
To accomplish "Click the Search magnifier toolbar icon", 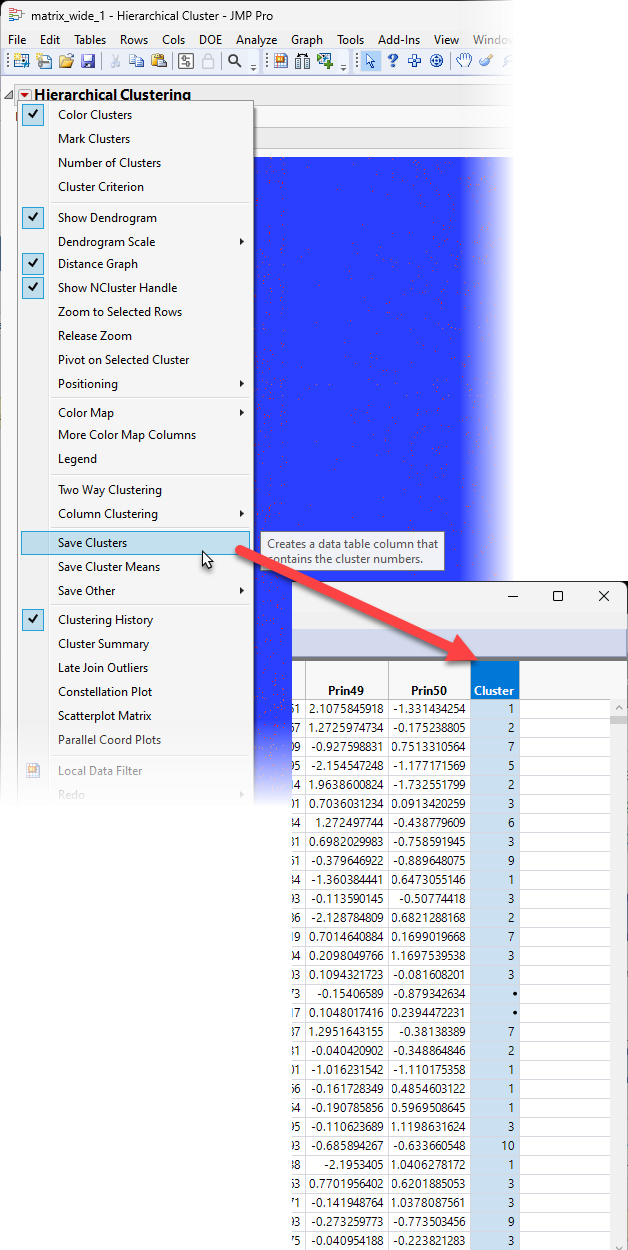I will tap(235, 61).
